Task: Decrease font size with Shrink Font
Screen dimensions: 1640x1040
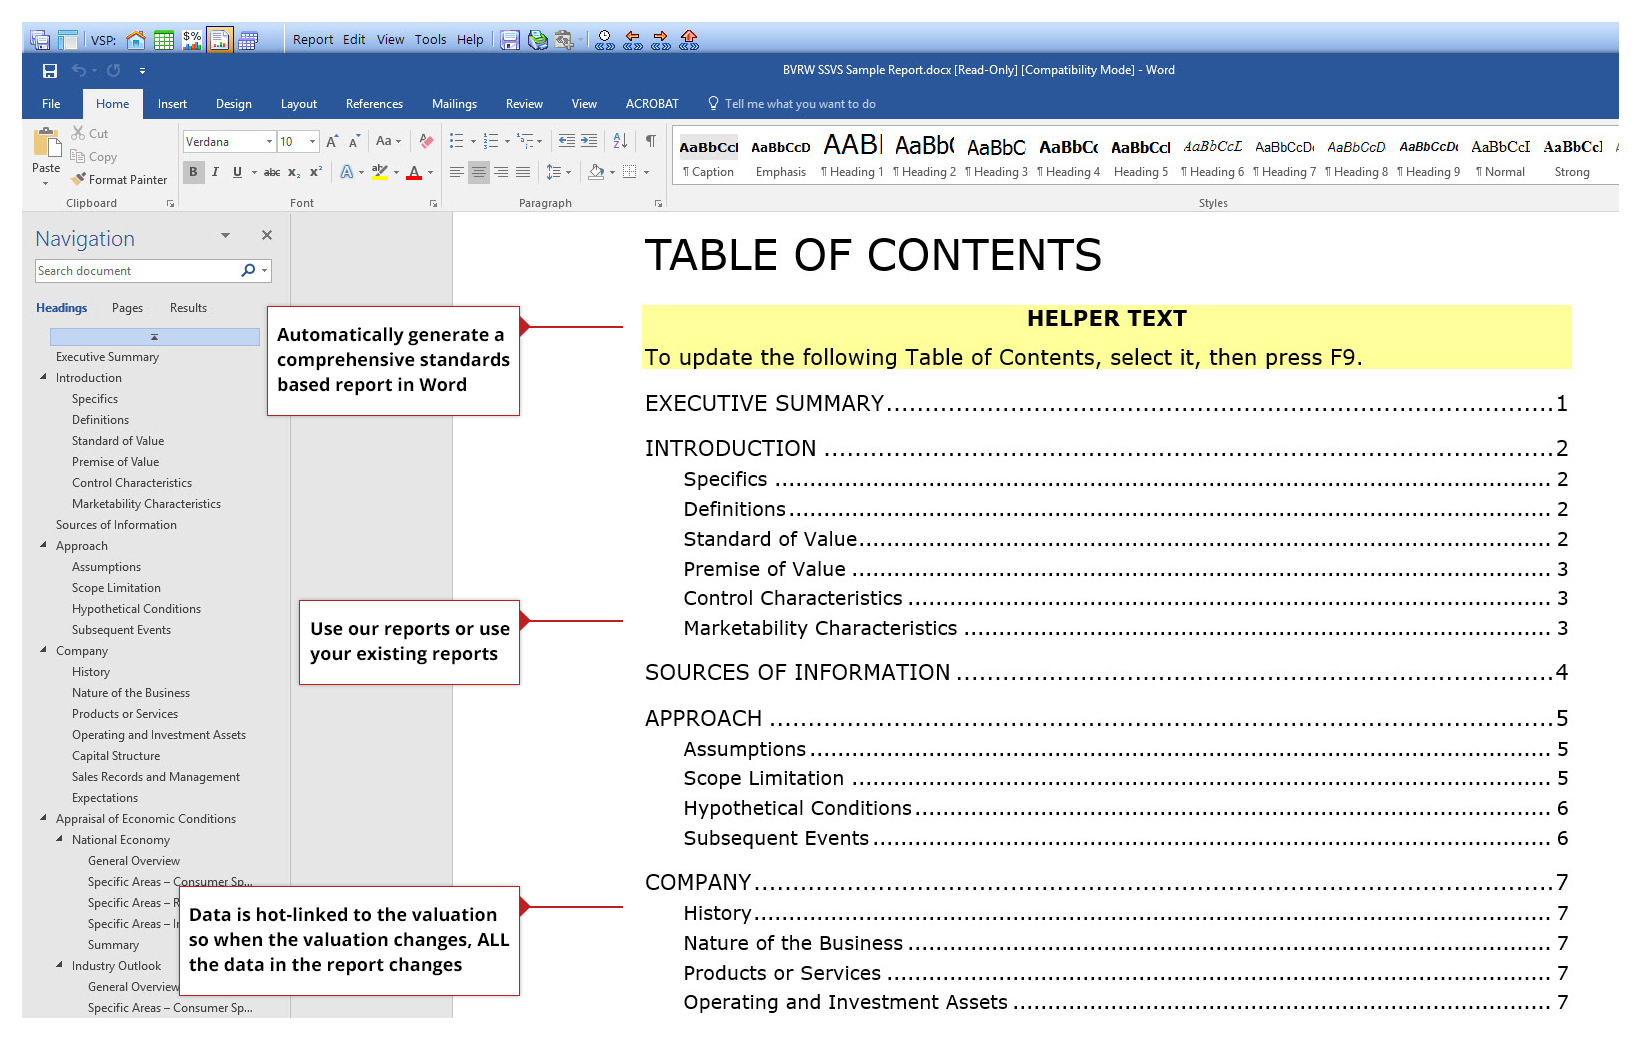Action: pos(354,141)
